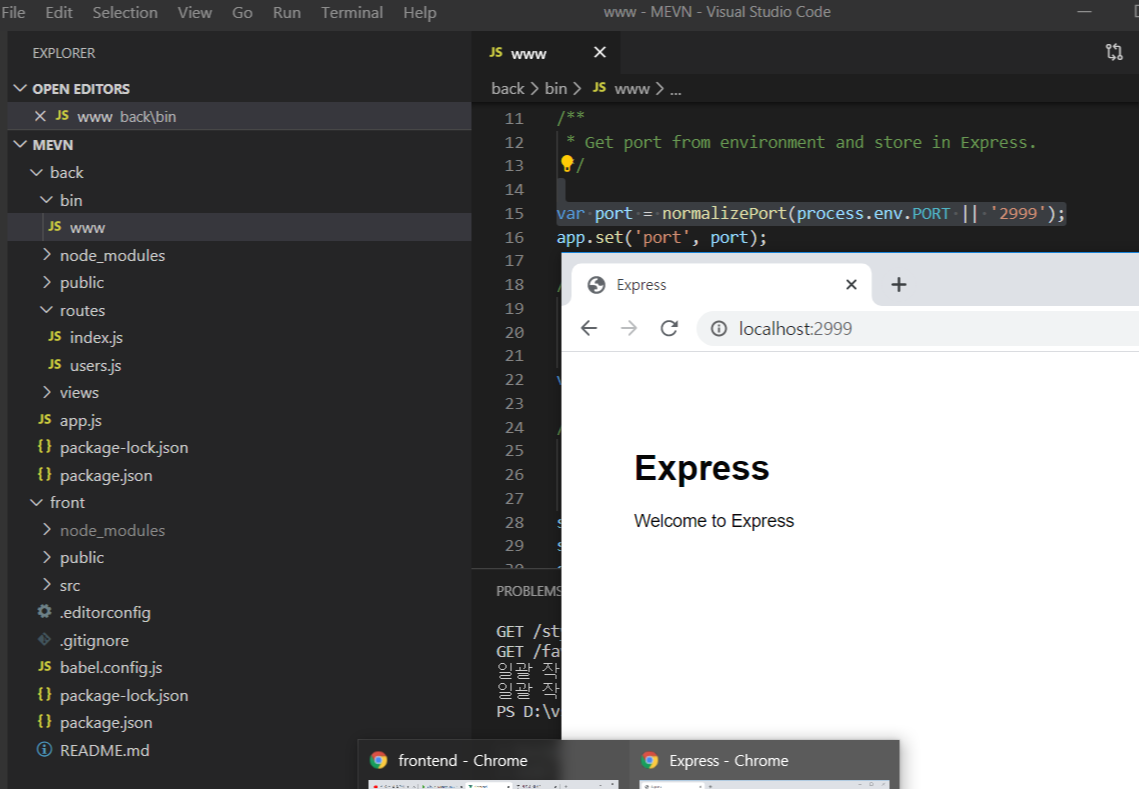Expand the public folder under front

click(x=239, y=557)
